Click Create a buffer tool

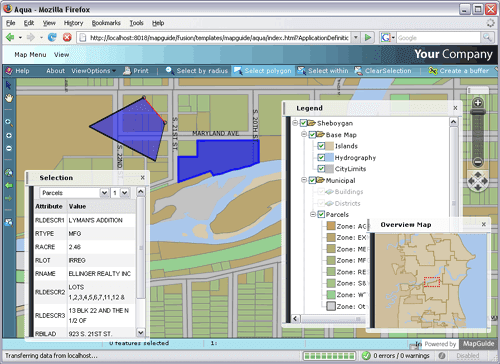click(459, 71)
